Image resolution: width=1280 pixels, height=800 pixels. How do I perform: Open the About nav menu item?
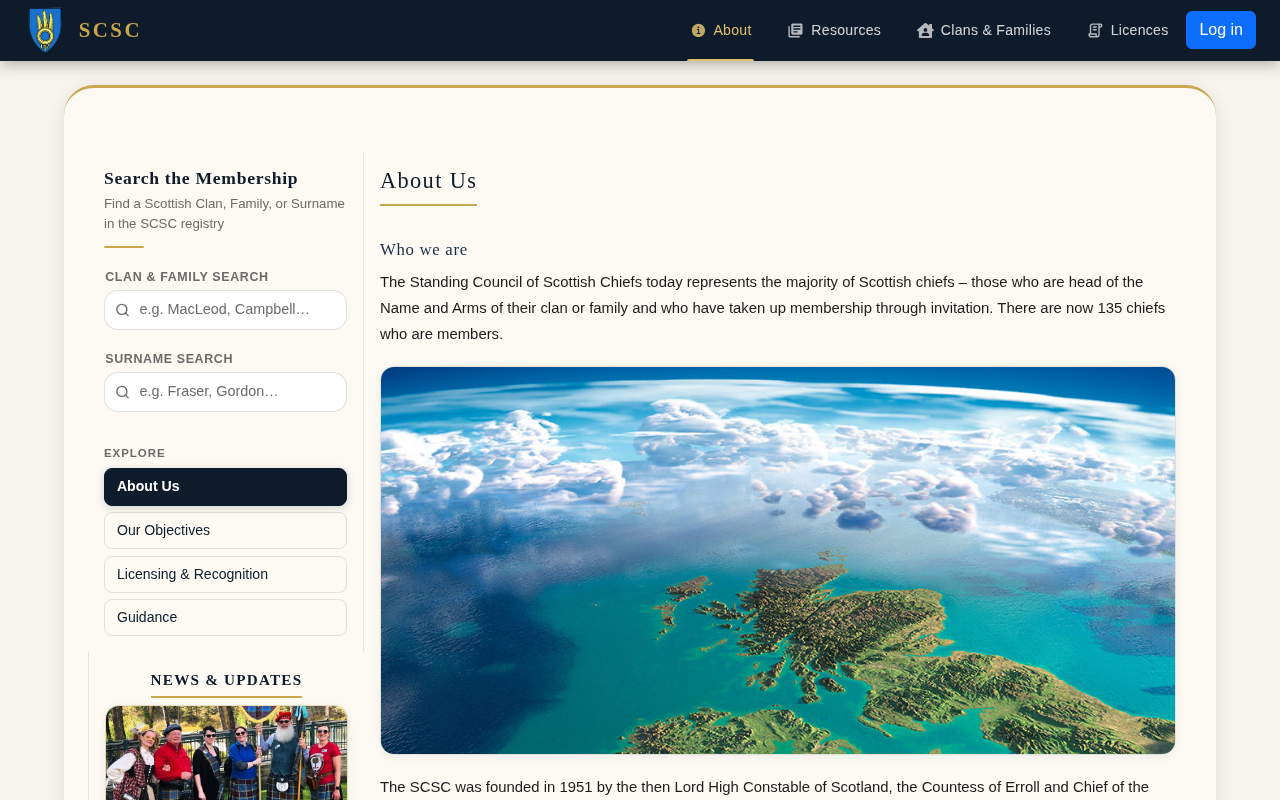[721, 30]
